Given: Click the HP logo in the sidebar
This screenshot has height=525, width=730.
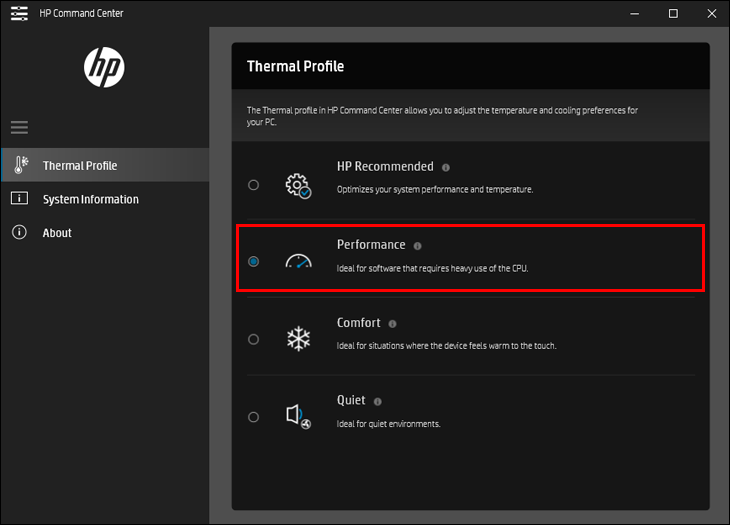Looking at the screenshot, I should 104,67.
